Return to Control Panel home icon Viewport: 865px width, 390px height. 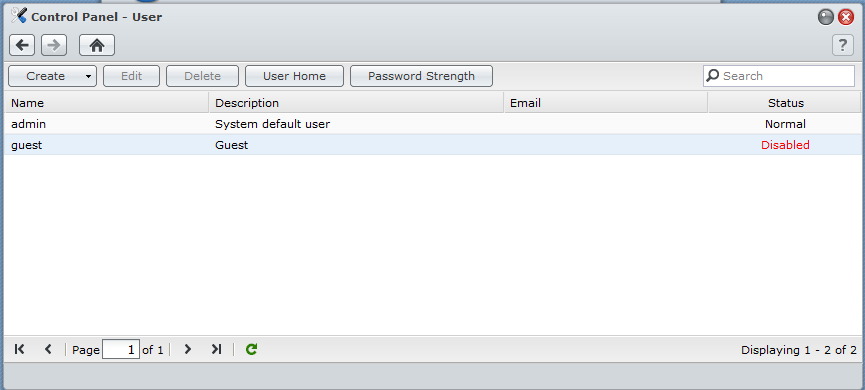pos(97,45)
